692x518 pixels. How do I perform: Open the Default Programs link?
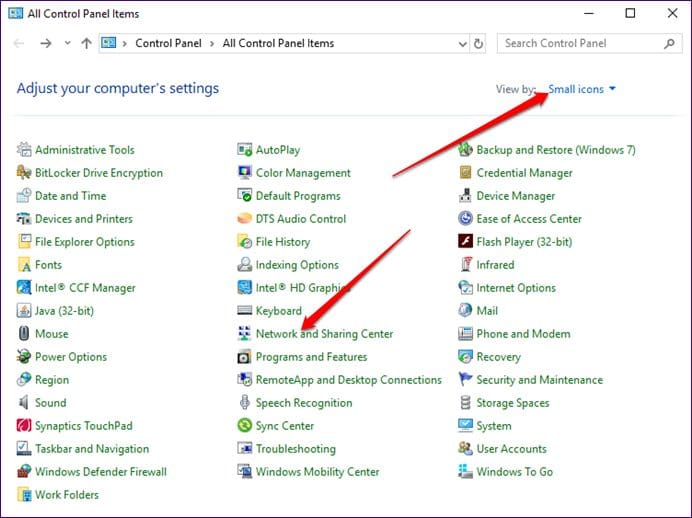click(298, 195)
